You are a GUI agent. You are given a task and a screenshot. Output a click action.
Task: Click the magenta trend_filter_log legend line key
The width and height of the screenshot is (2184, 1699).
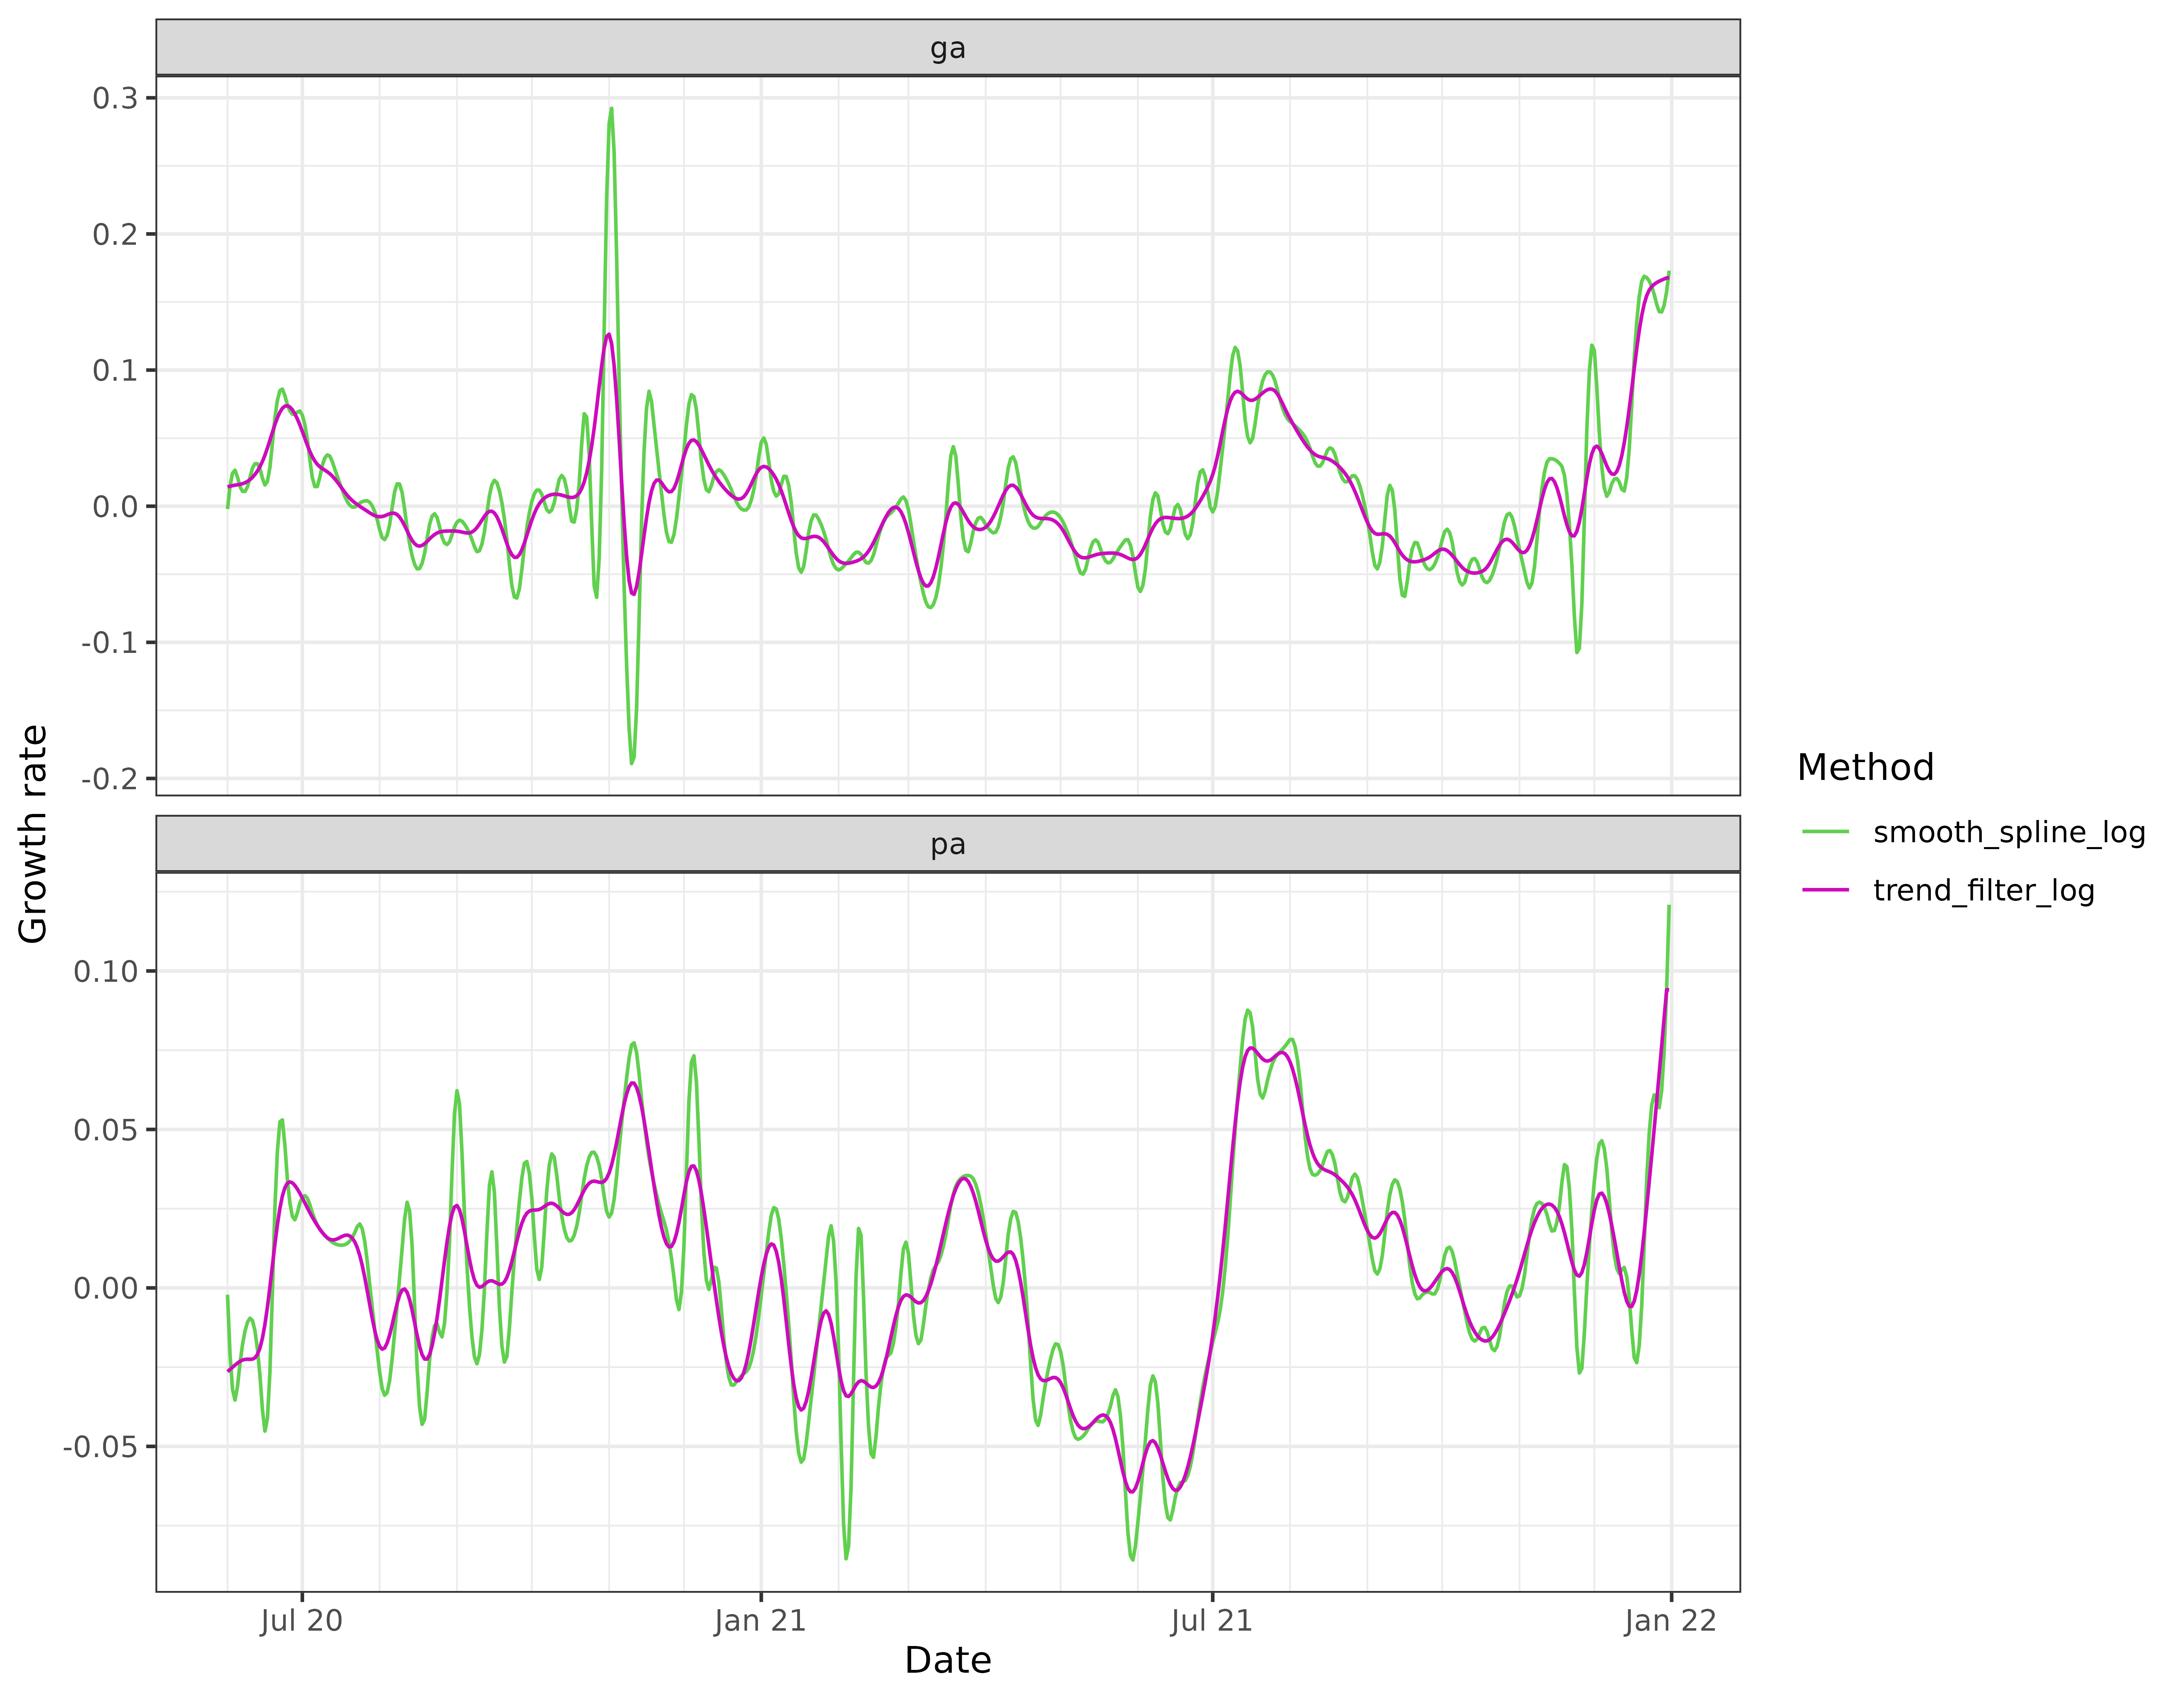pyautogui.click(x=1825, y=890)
